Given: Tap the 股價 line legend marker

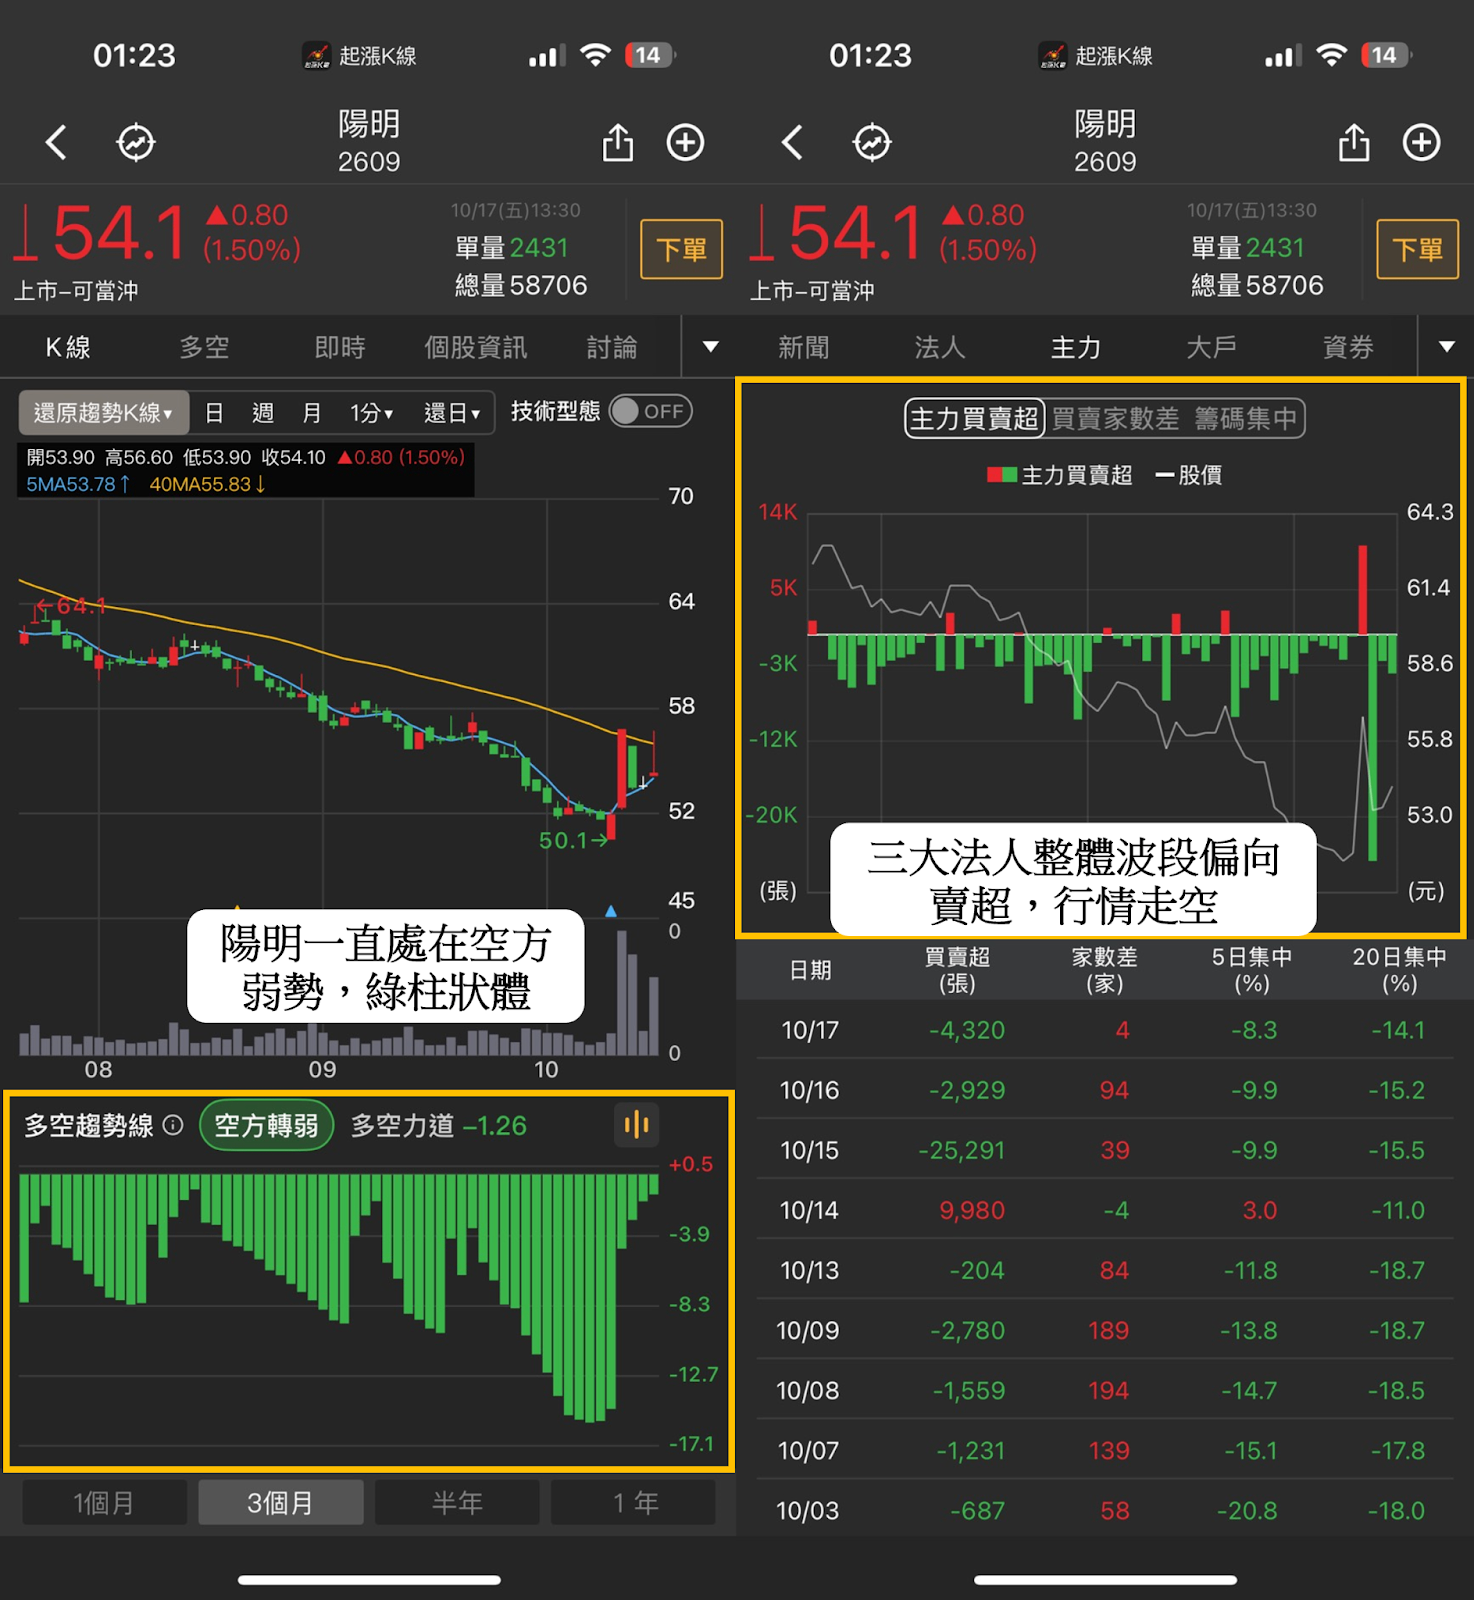Looking at the screenshot, I should [x=1165, y=475].
